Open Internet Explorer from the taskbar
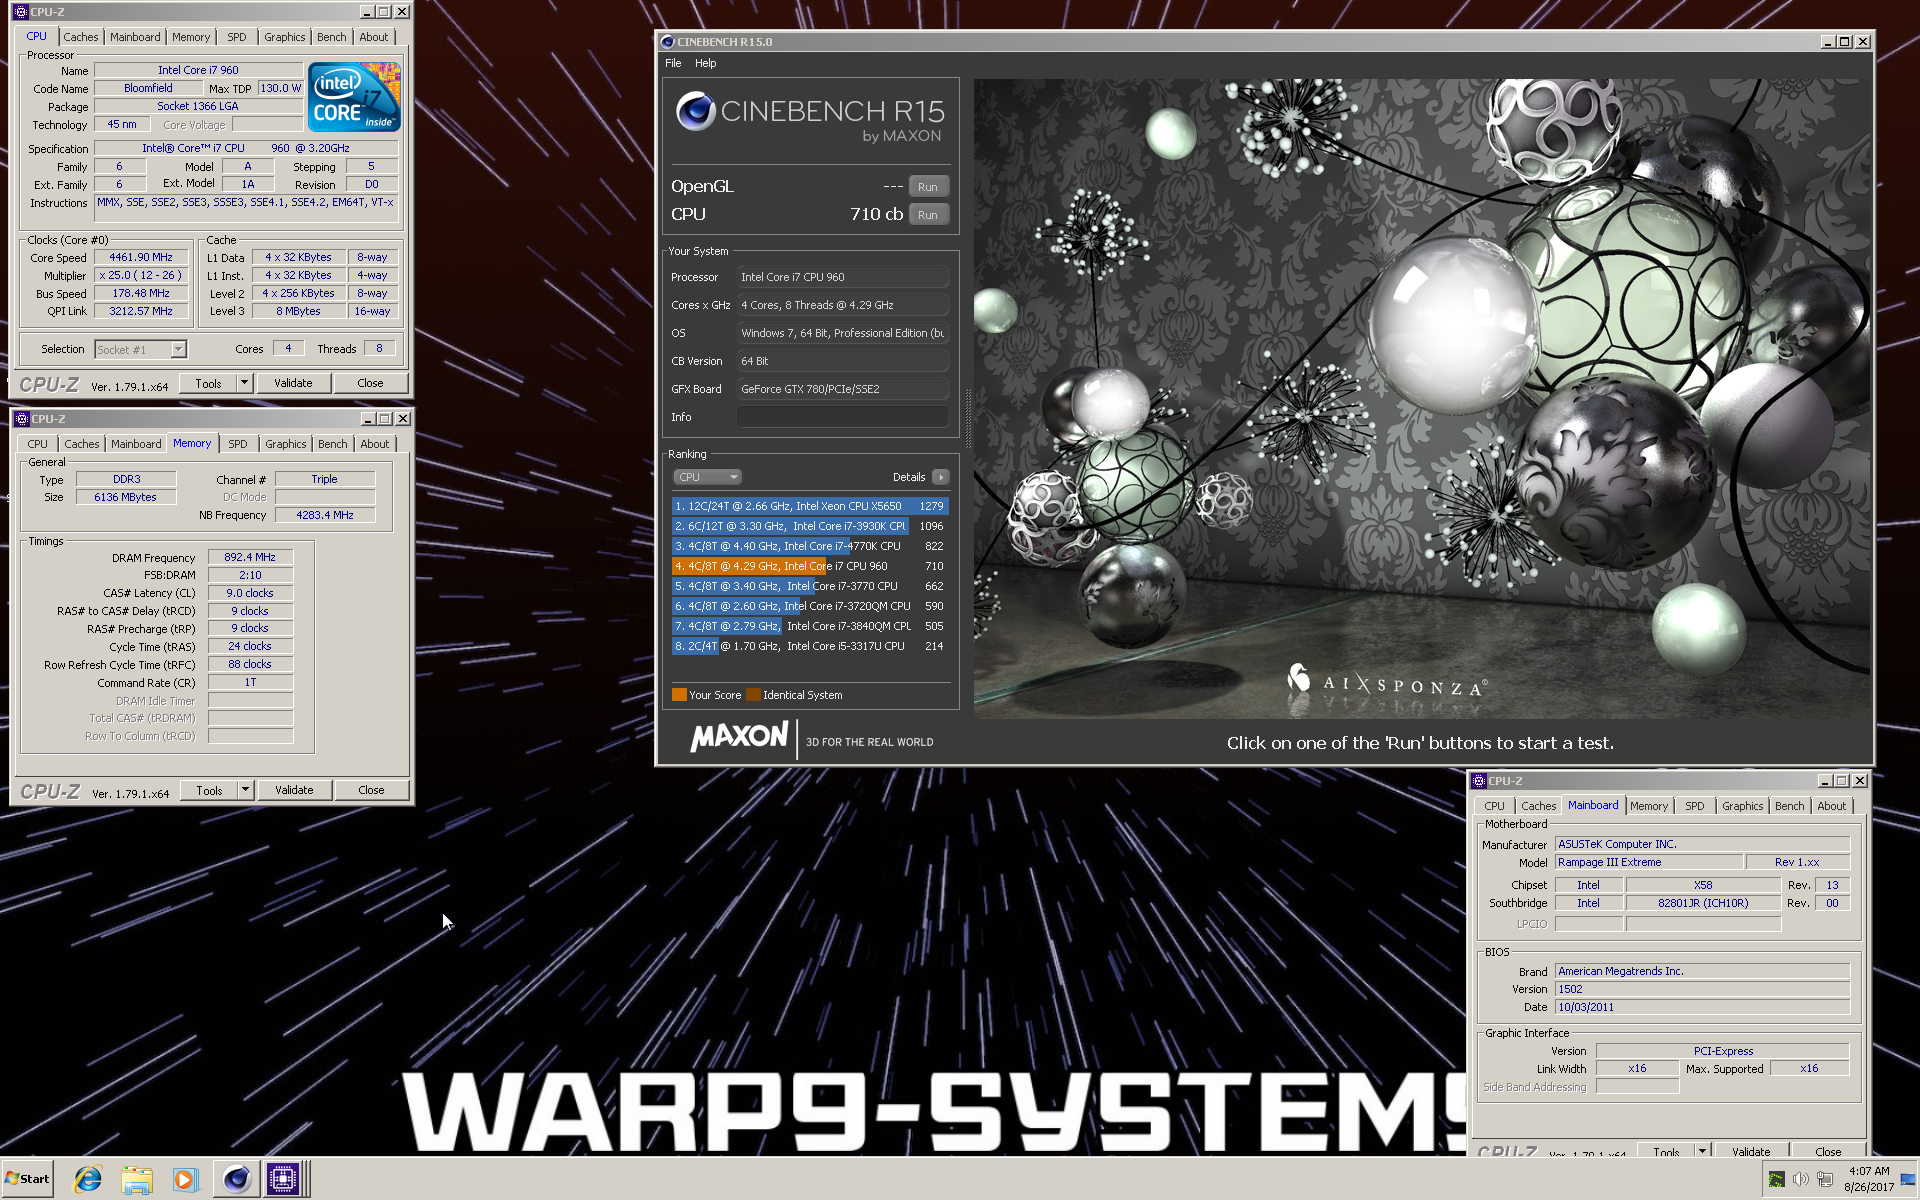Image resolution: width=1920 pixels, height=1200 pixels. (x=88, y=1179)
